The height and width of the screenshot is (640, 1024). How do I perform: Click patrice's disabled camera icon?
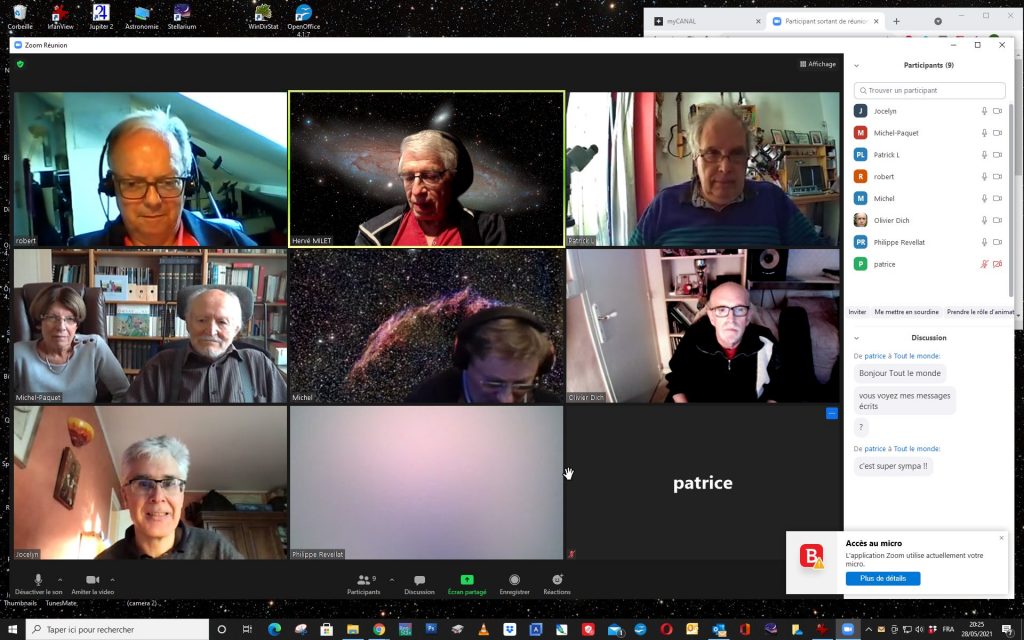(x=997, y=264)
